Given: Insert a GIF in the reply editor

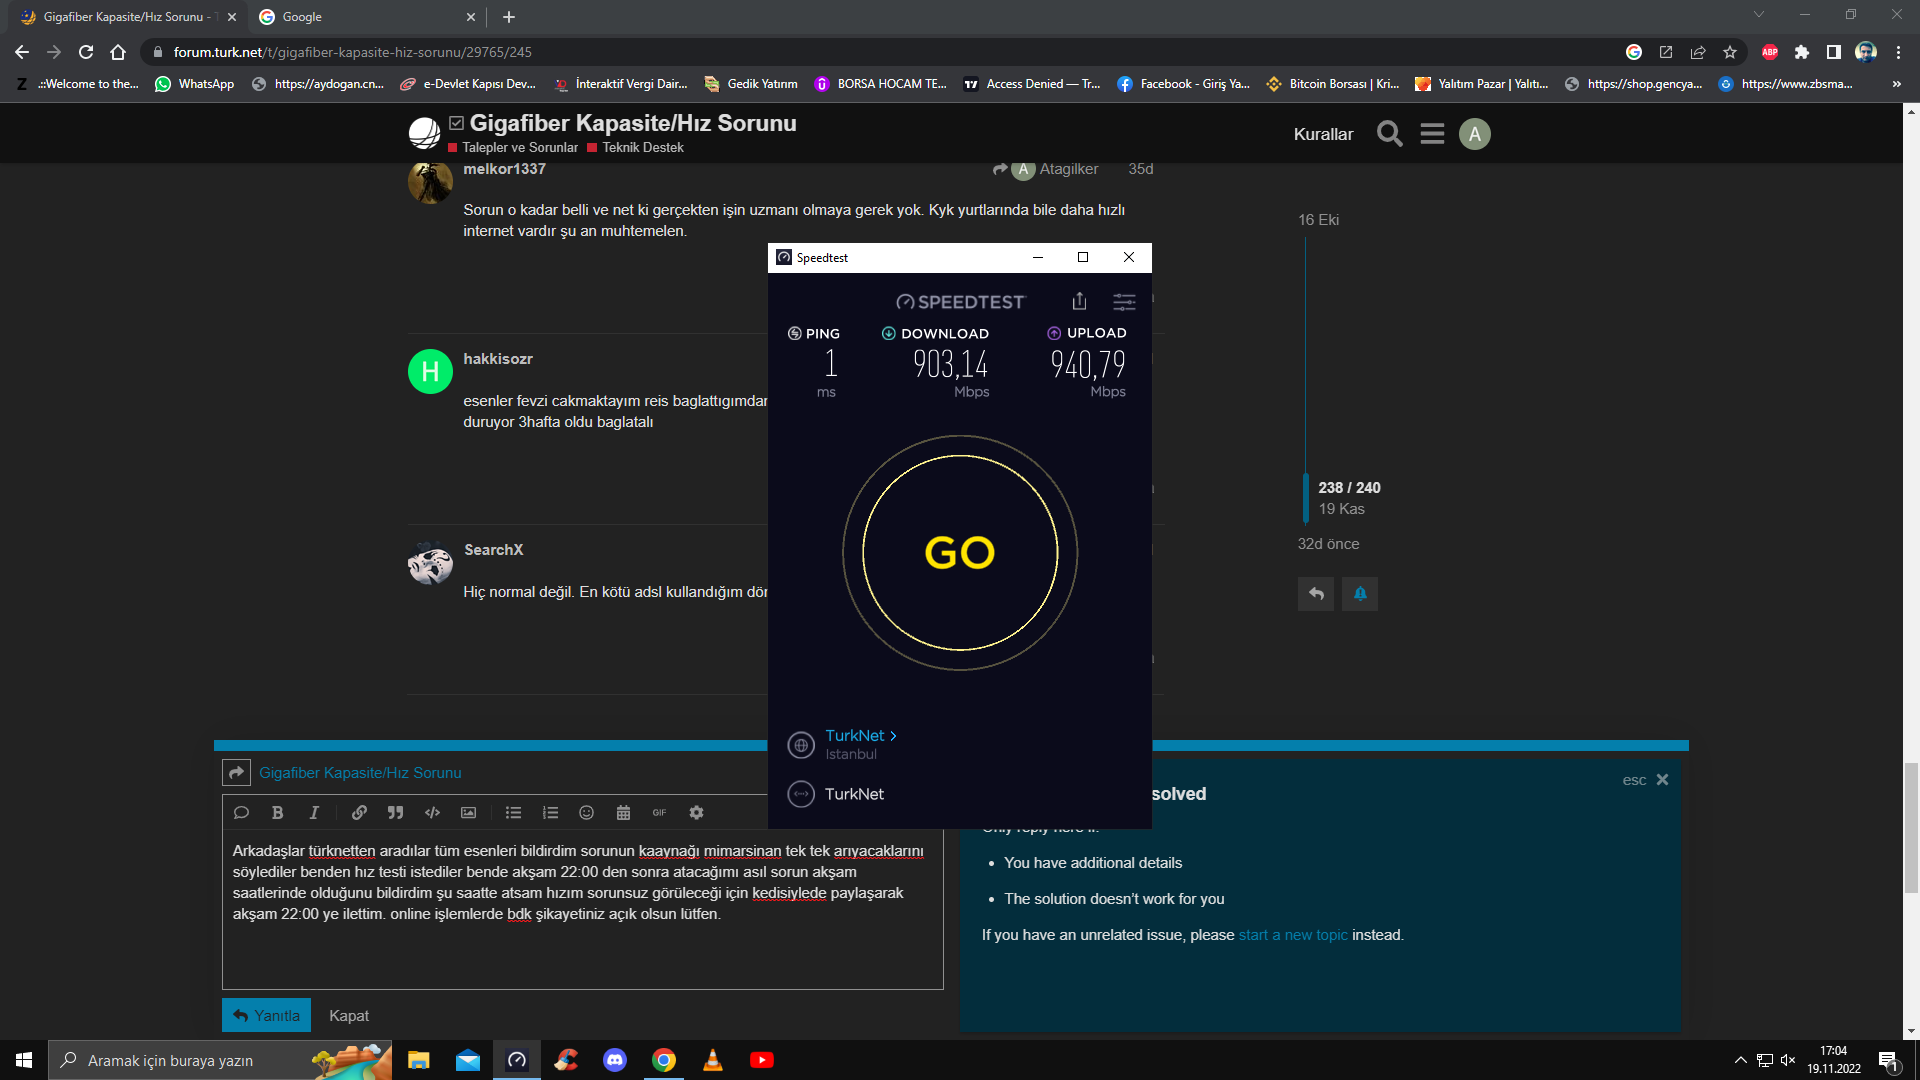Looking at the screenshot, I should pos(659,813).
